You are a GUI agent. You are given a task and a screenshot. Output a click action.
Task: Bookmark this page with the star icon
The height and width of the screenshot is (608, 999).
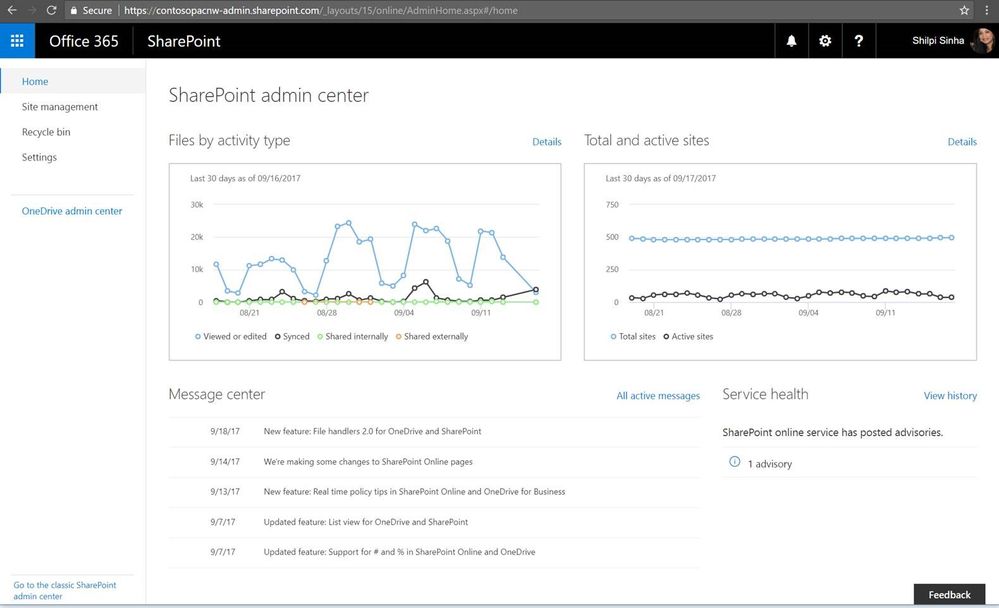tap(964, 10)
